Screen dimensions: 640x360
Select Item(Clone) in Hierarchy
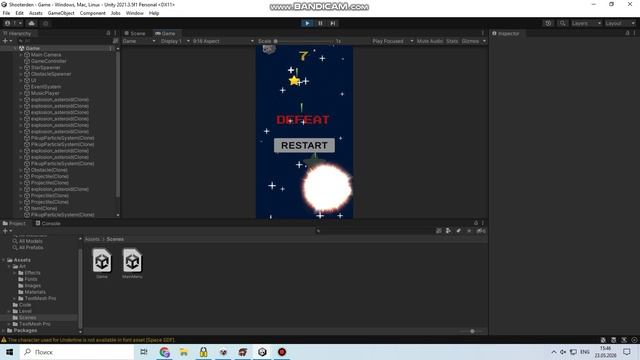(x=44, y=208)
